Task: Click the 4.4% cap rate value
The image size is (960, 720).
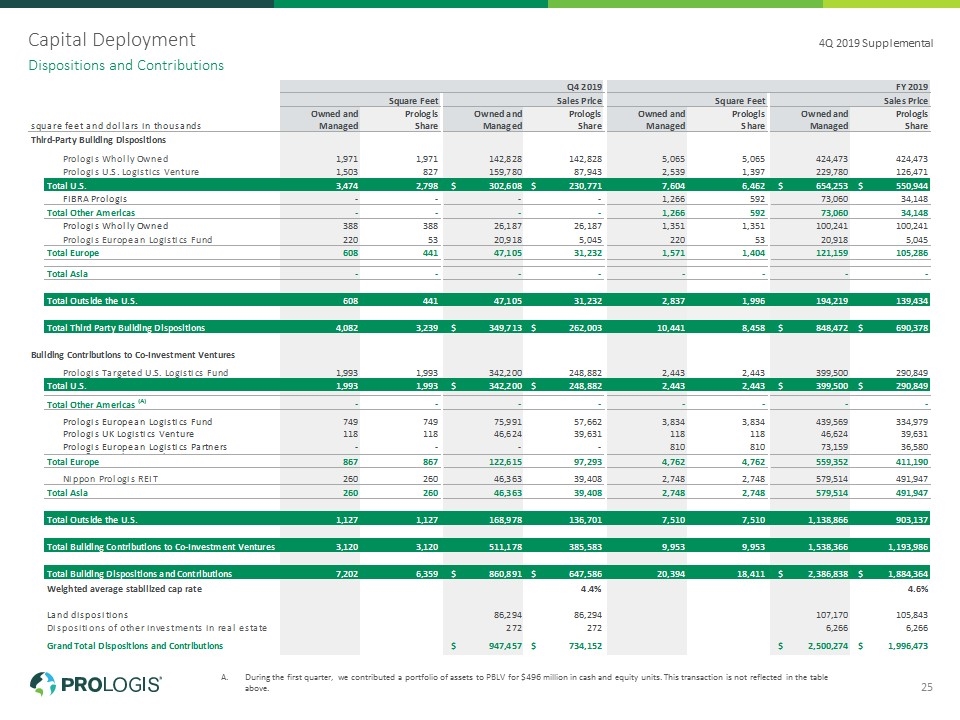Action: click(x=591, y=589)
